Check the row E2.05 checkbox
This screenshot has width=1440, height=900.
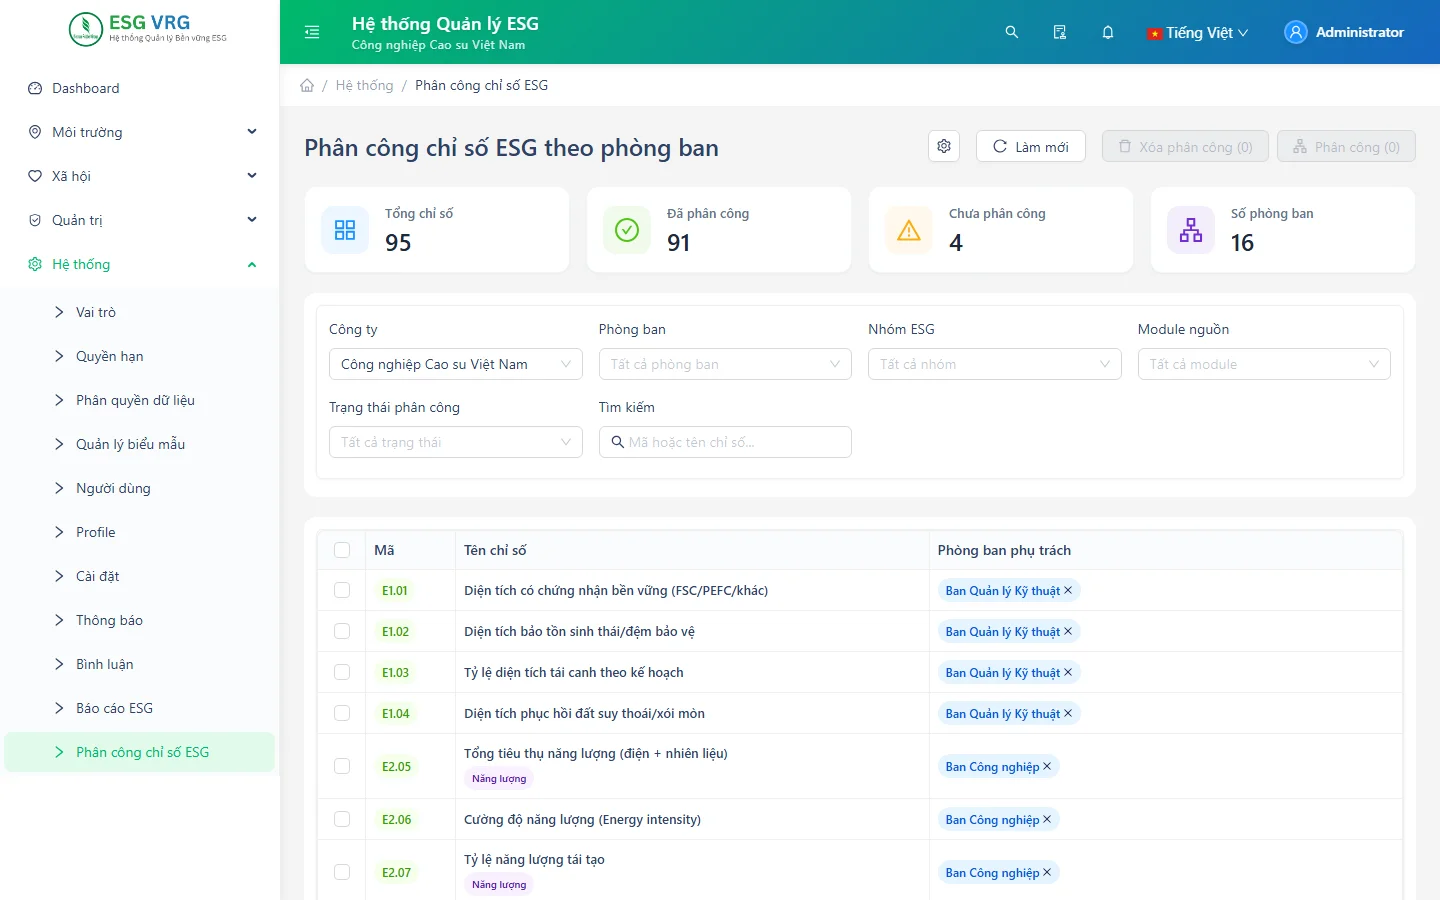(342, 766)
